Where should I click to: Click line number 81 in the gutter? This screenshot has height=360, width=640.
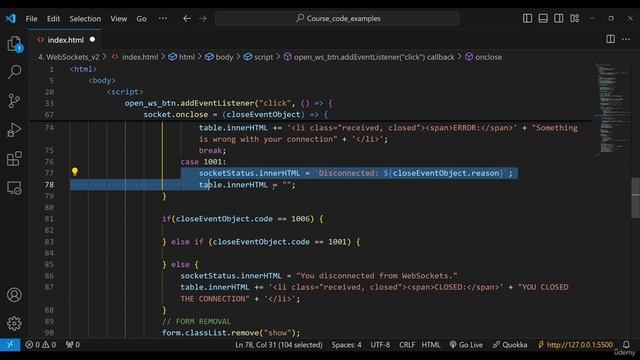tap(49, 219)
